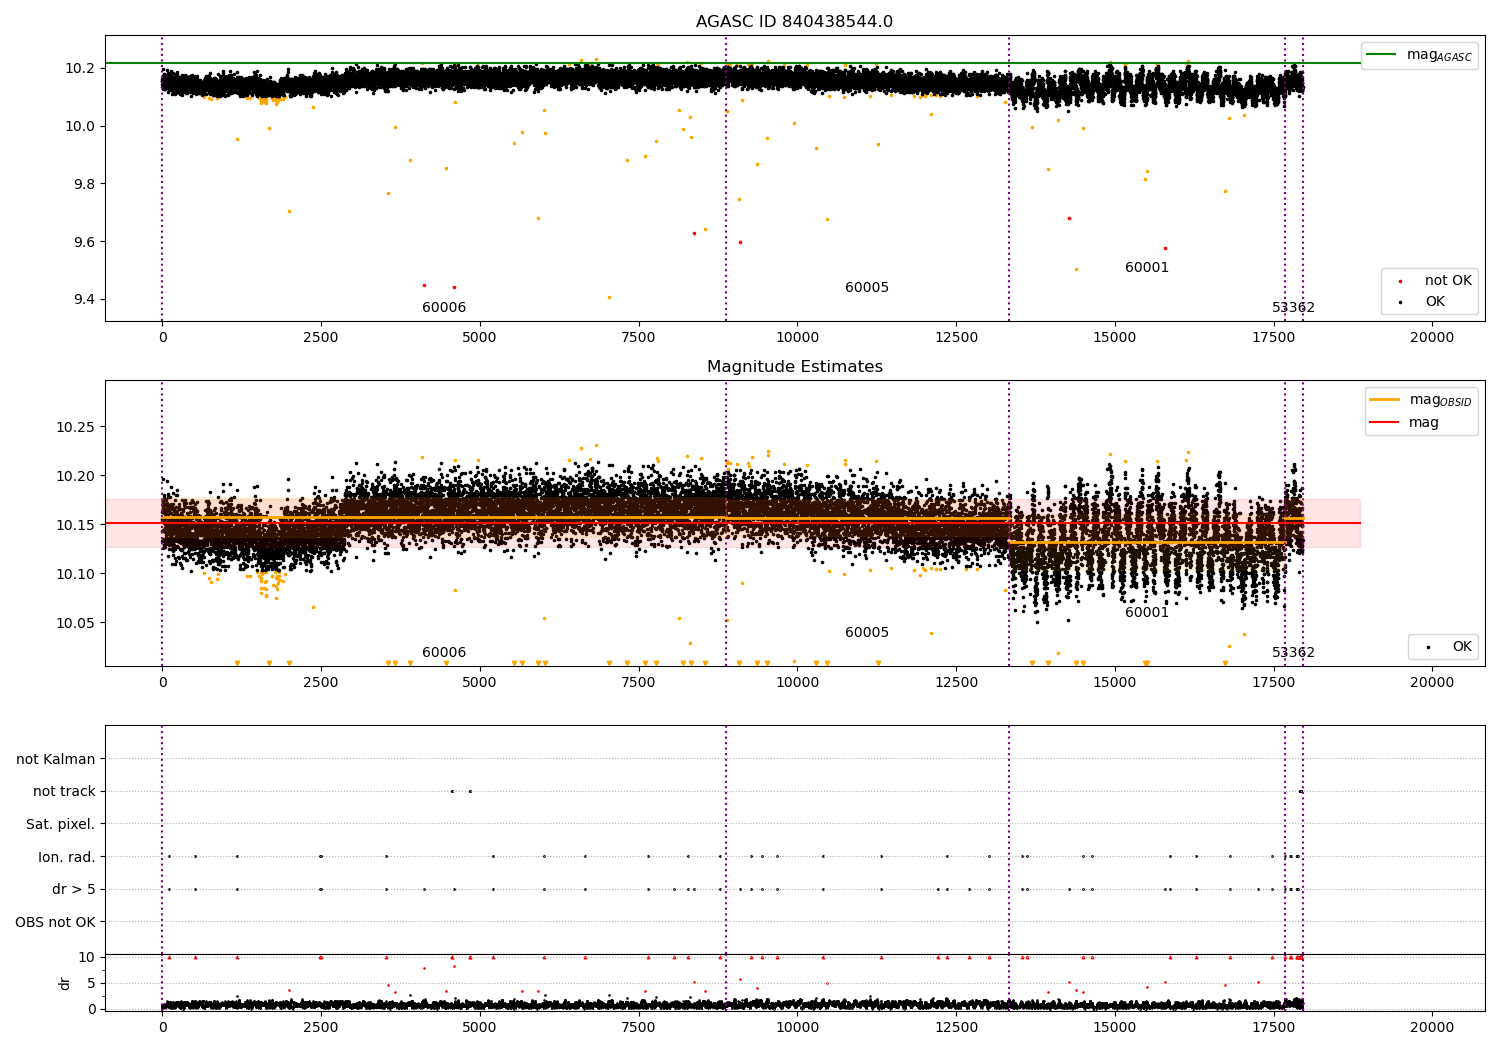Click label 60005 in Magnitude Estimates plot
The width and height of the screenshot is (1500, 1050).
(867, 633)
